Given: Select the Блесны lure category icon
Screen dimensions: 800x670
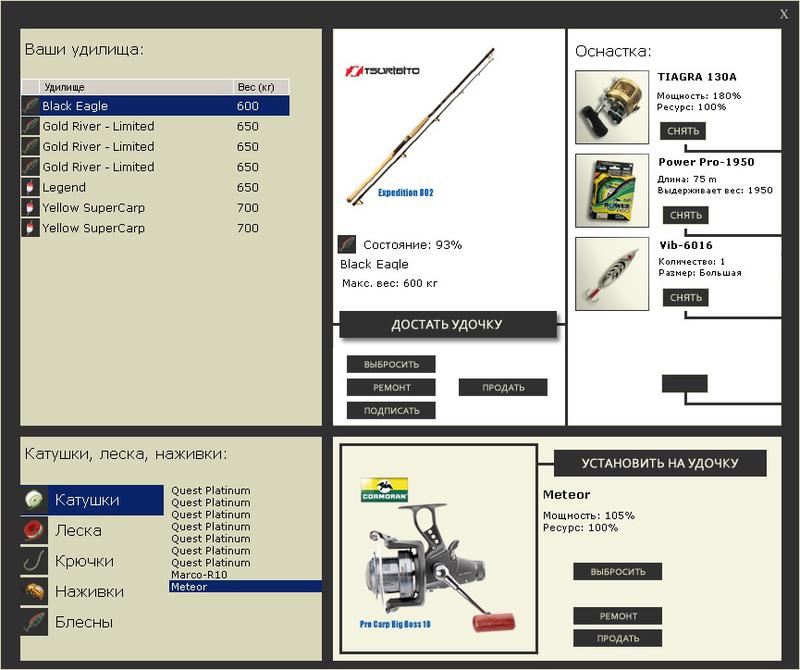Looking at the screenshot, I should point(34,622).
